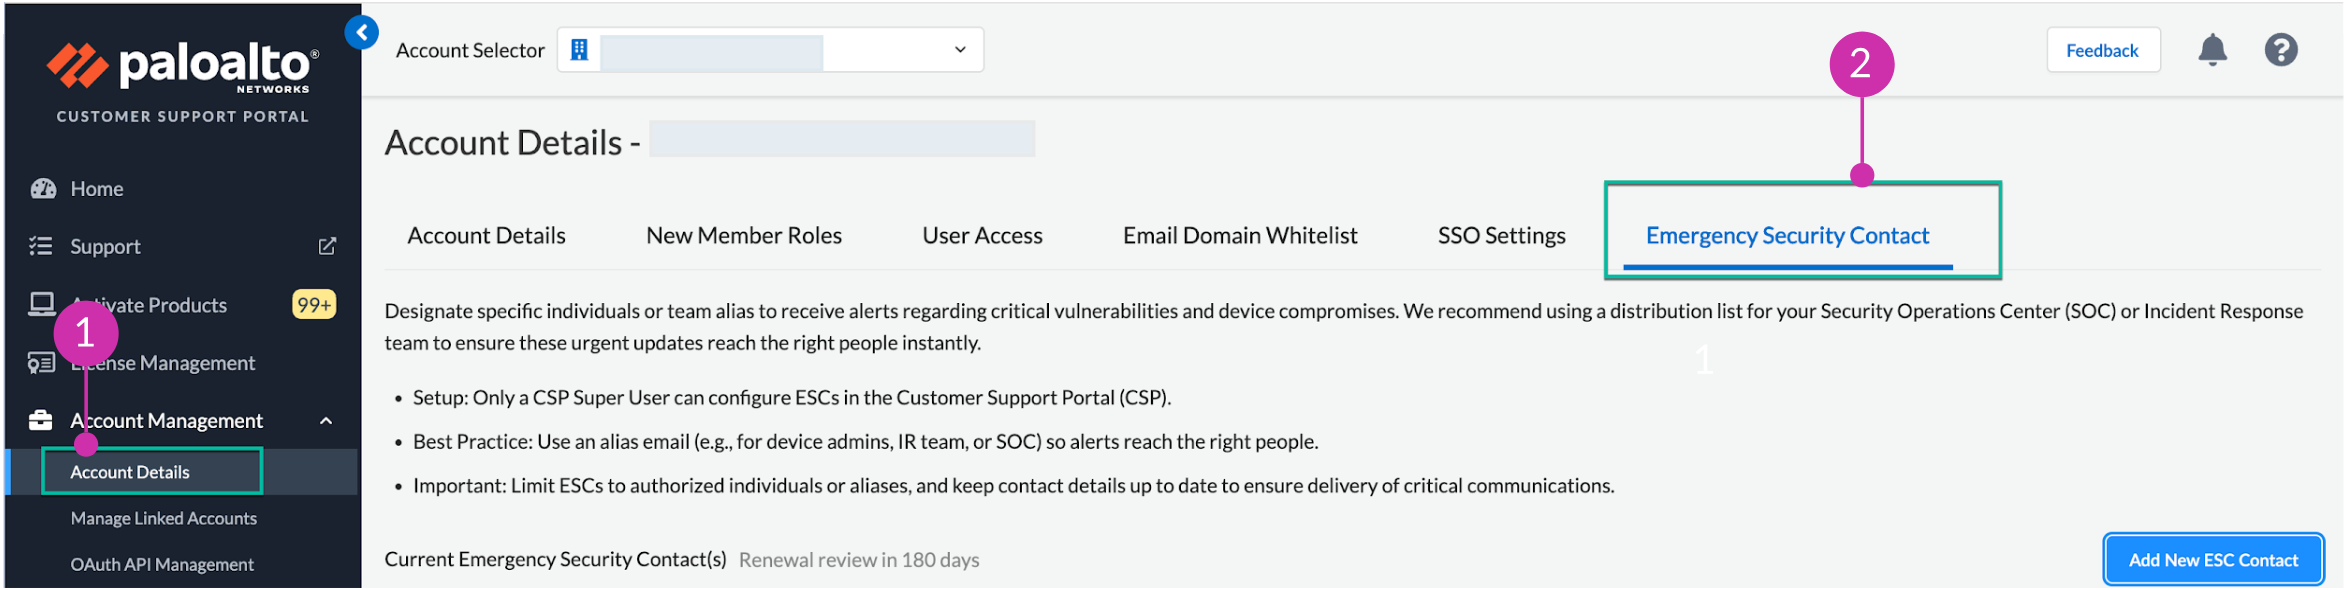Open the Account Selector dropdown

961,50
